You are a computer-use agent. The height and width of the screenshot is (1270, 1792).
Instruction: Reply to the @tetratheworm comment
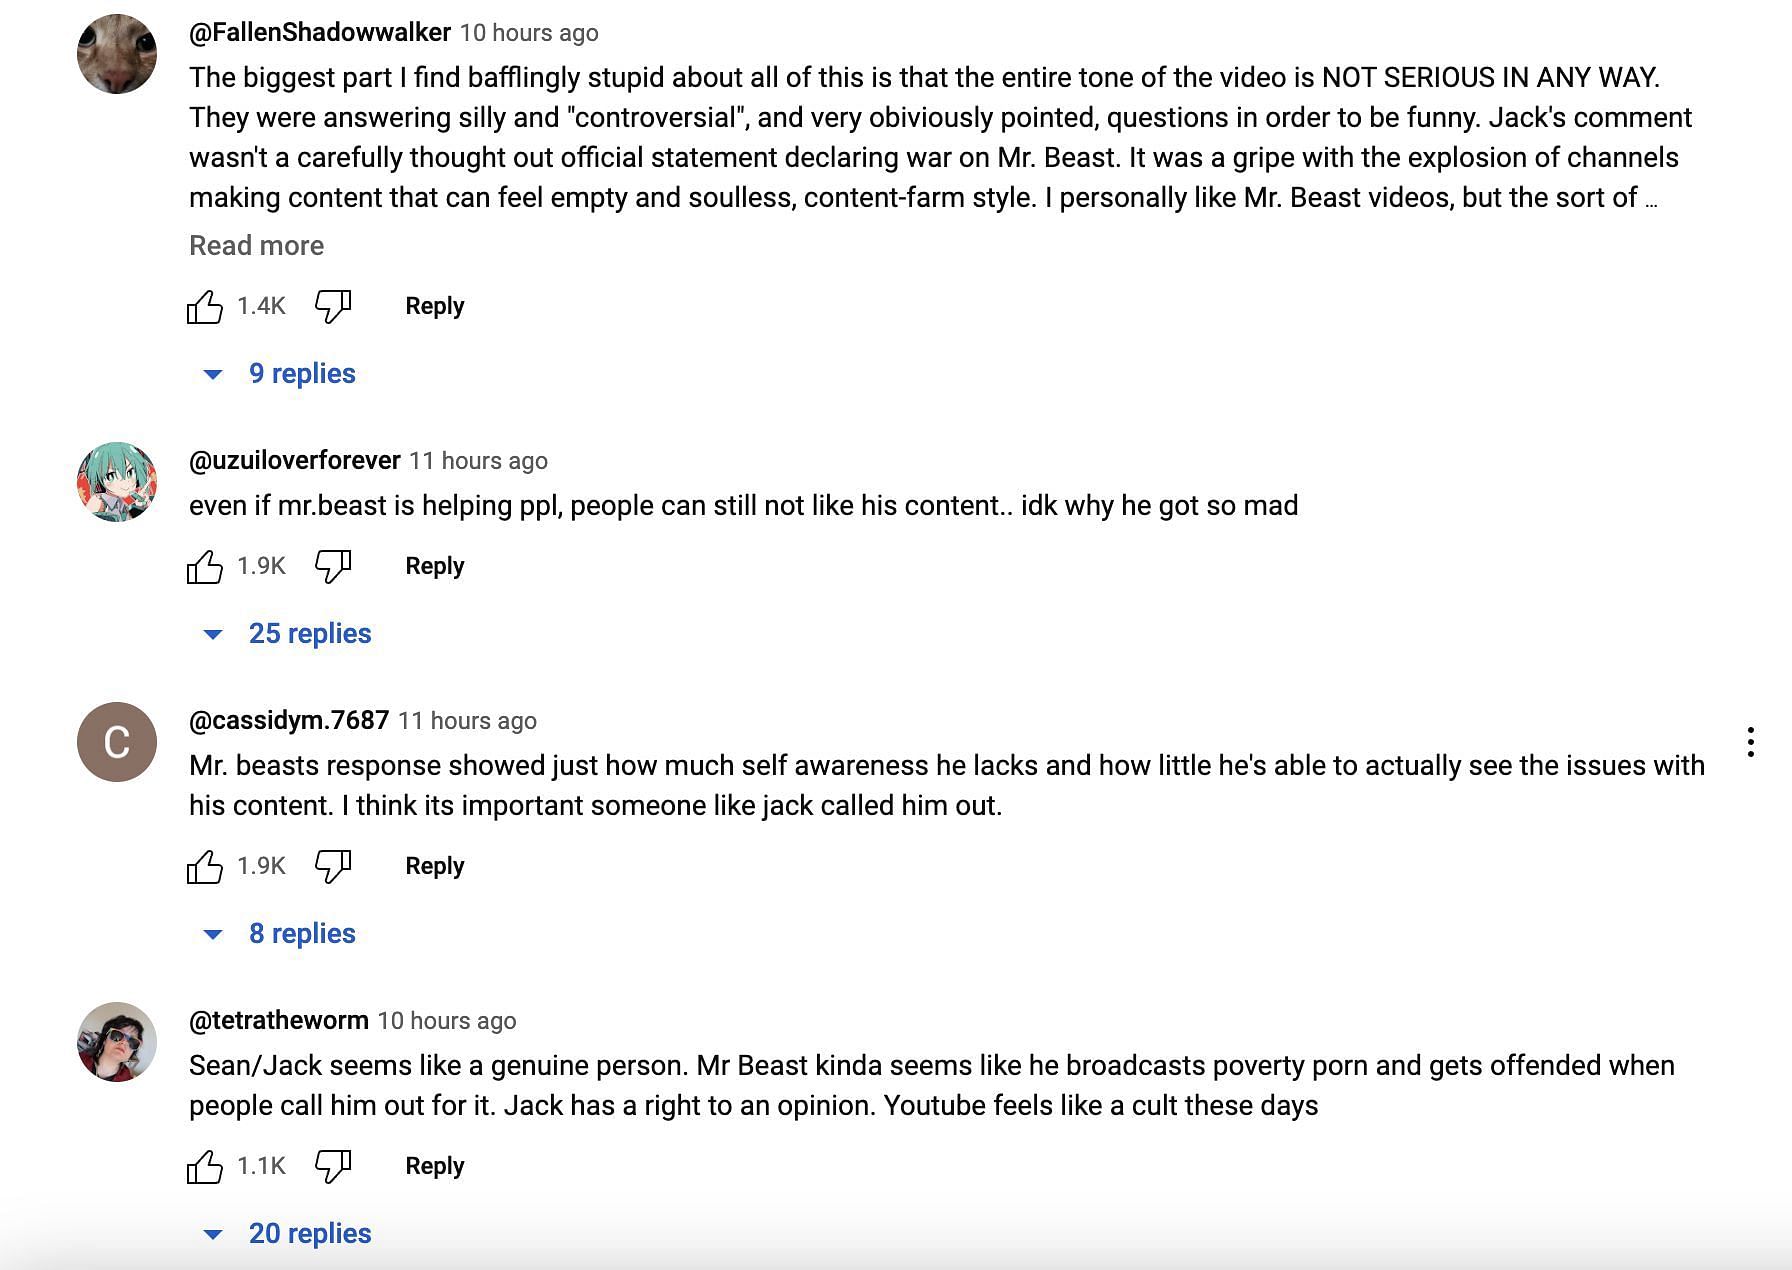click(x=434, y=1166)
